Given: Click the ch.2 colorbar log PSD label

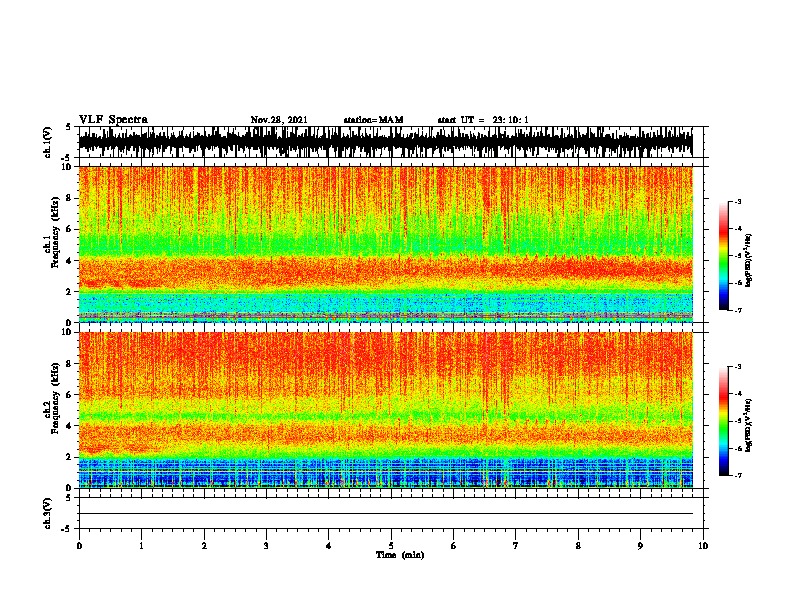Looking at the screenshot, I should pos(748,425).
